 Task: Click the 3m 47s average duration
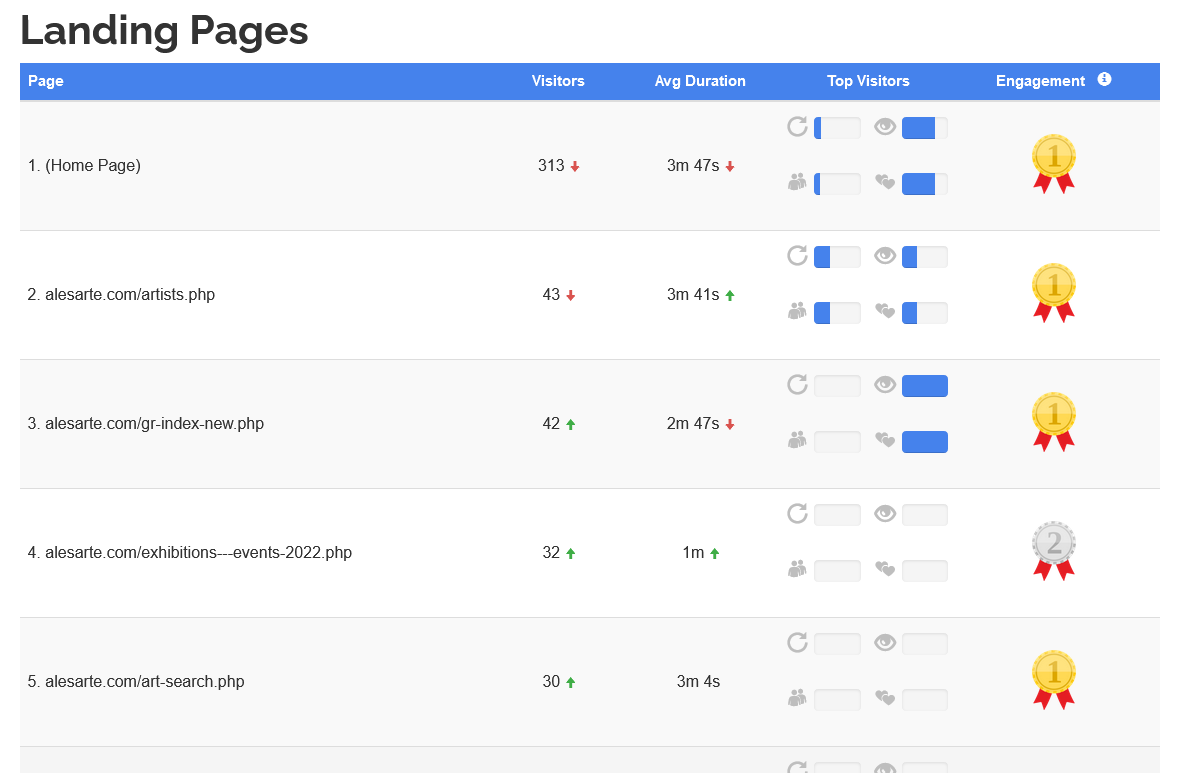pos(693,165)
